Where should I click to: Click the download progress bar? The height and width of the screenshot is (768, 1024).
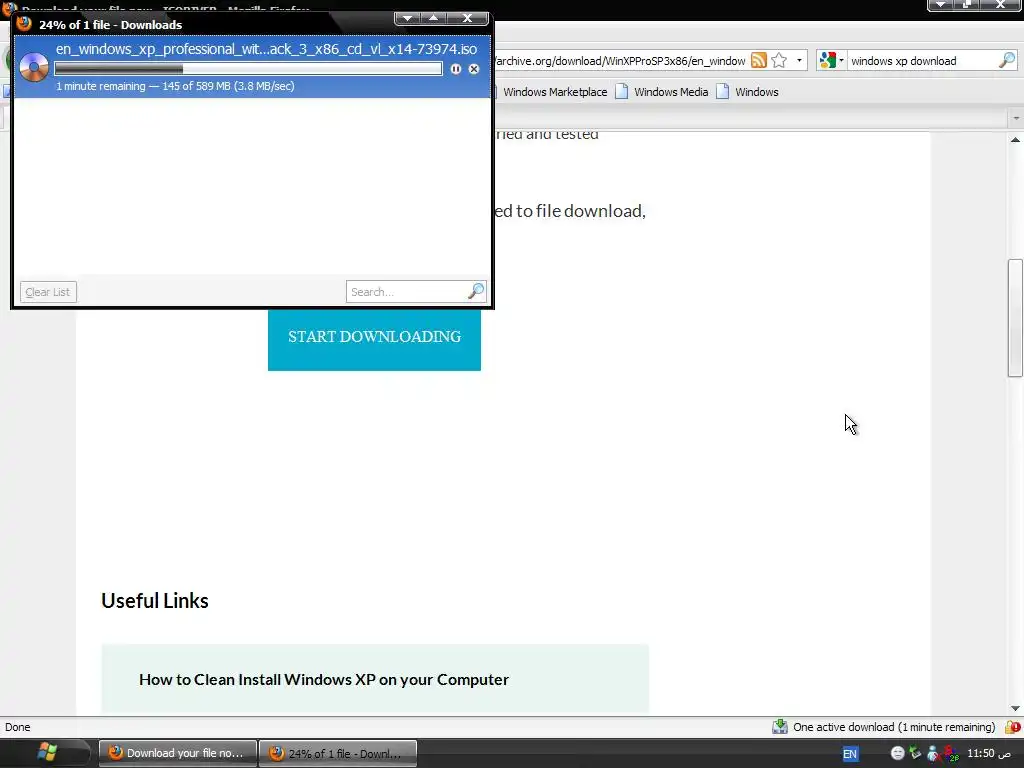pyautogui.click(x=248, y=69)
